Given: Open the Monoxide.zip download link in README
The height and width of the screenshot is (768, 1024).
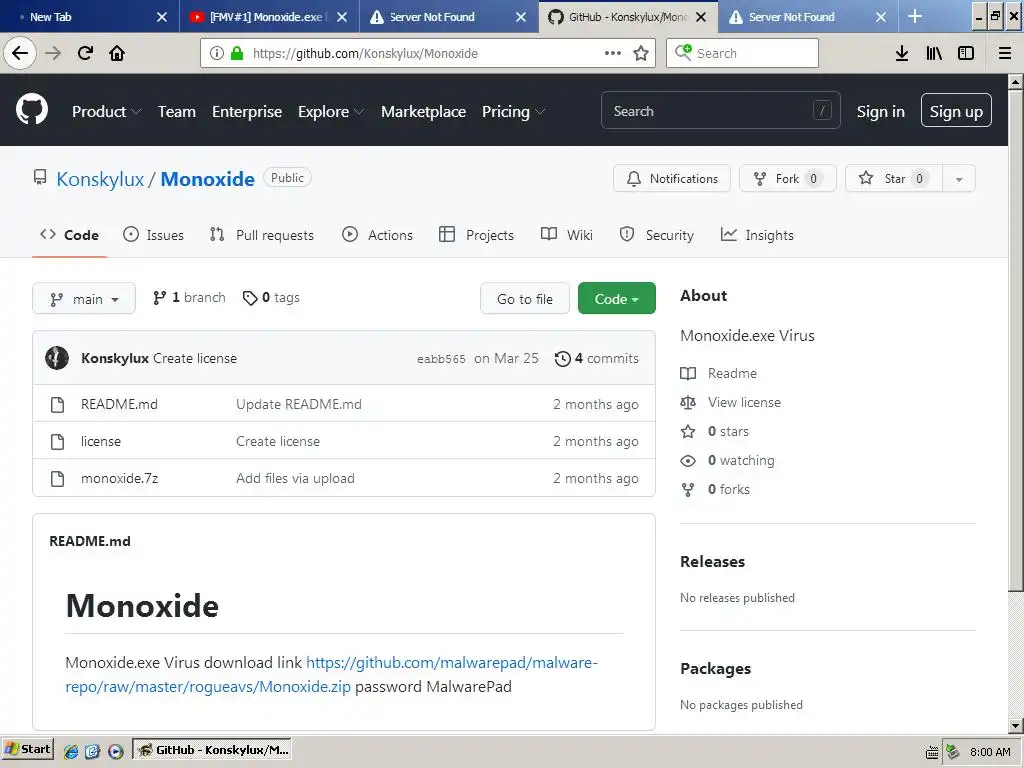Looking at the screenshot, I should point(331,675).
